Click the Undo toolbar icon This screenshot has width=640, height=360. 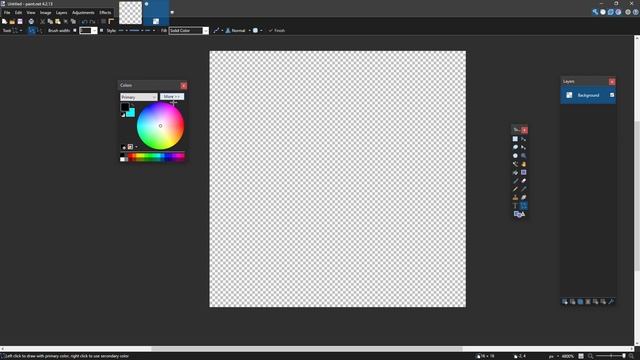pyautogui.click(x=84, y=22)
